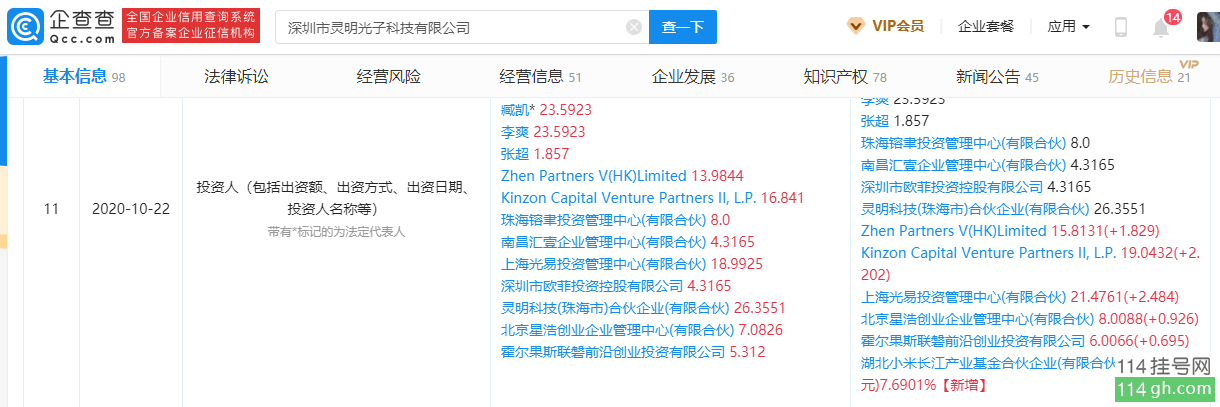Select the 带有*标记的为法定代表人 note
The width and height of the screenshot is (1220, 407).
[336, 231]
